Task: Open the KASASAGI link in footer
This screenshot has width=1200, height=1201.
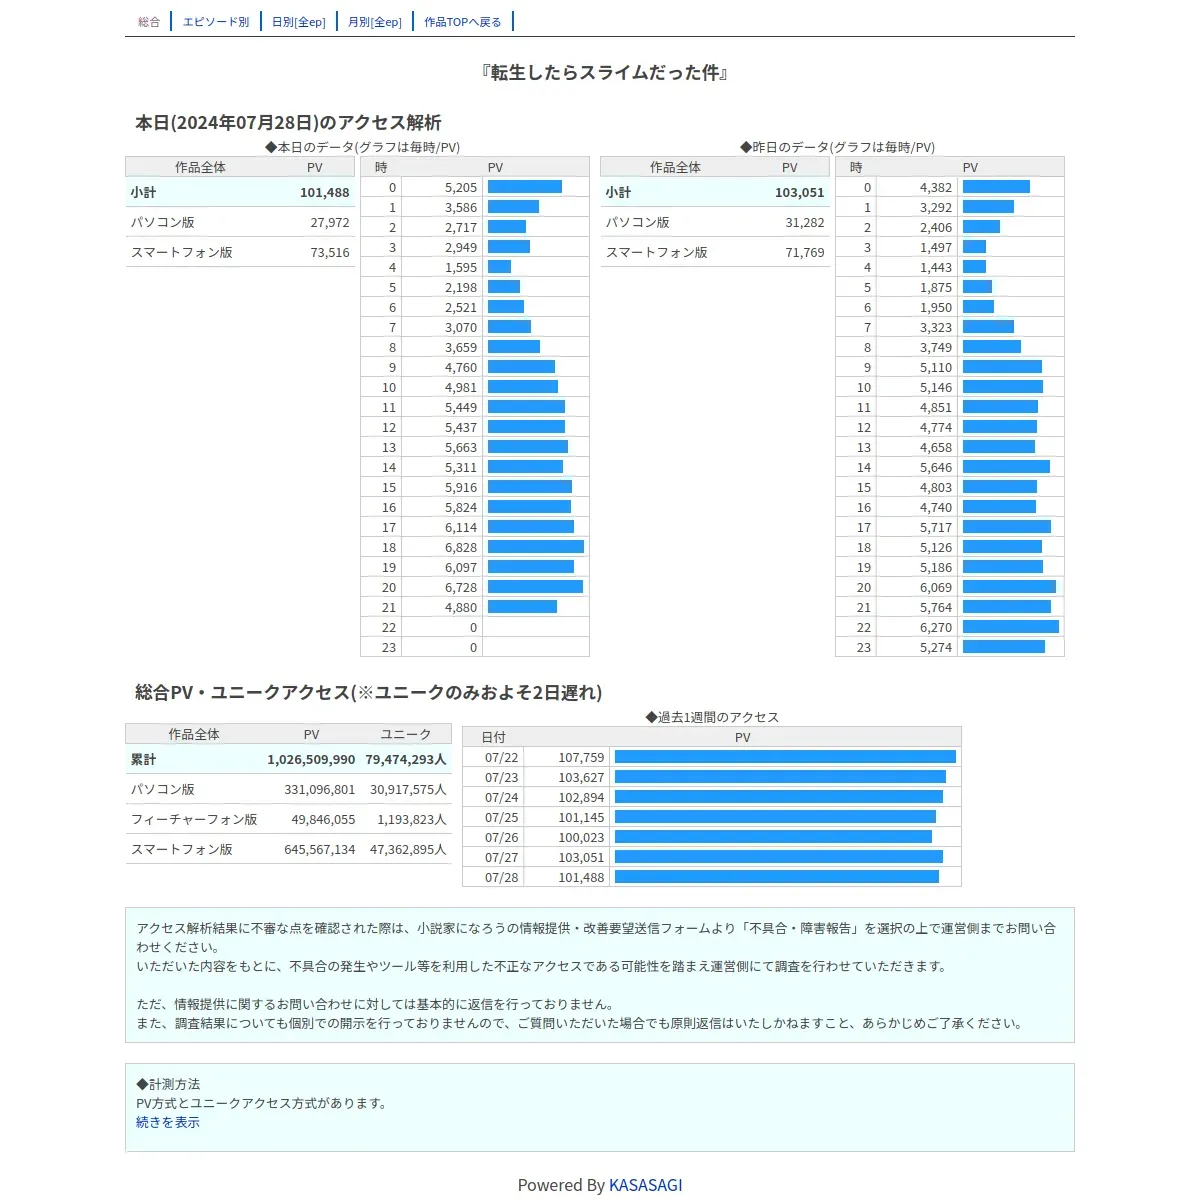Action: pyautogui.click(x=646, y=1185)
